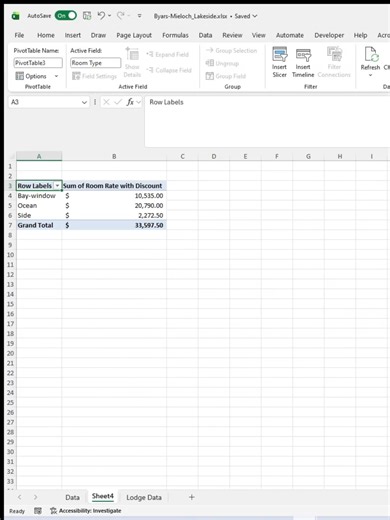The height and width of the screenshot is (520, 390).
Task: Click the 20,790.00 value cell
Action: click(114, 206)
